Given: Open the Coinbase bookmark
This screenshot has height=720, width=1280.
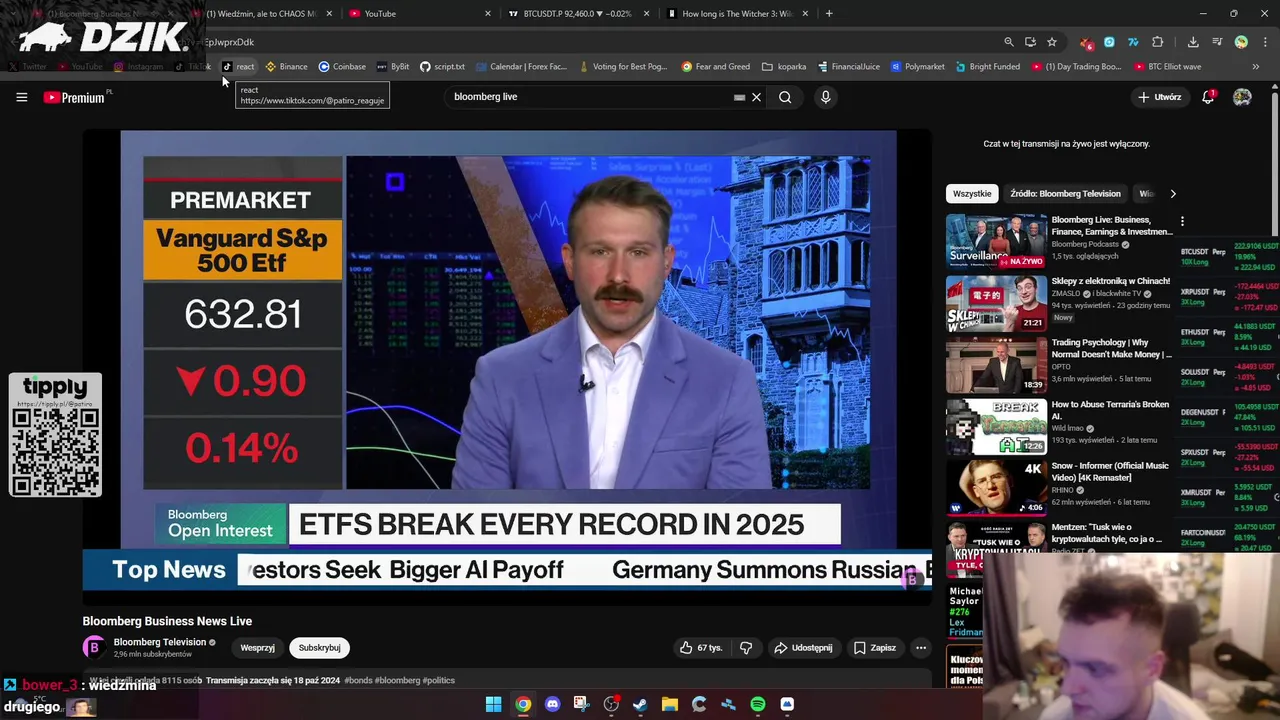Looking at the screenshot, I should [x=342, y=67].
